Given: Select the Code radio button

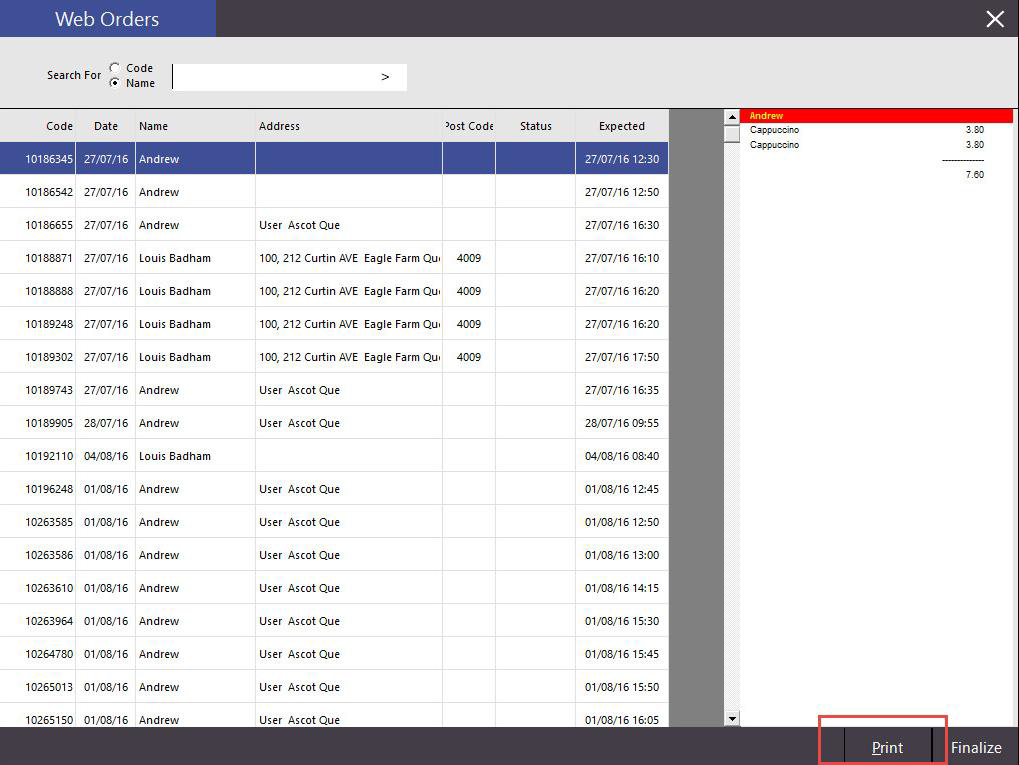Looking at the screenshot, I should (115, 68).
